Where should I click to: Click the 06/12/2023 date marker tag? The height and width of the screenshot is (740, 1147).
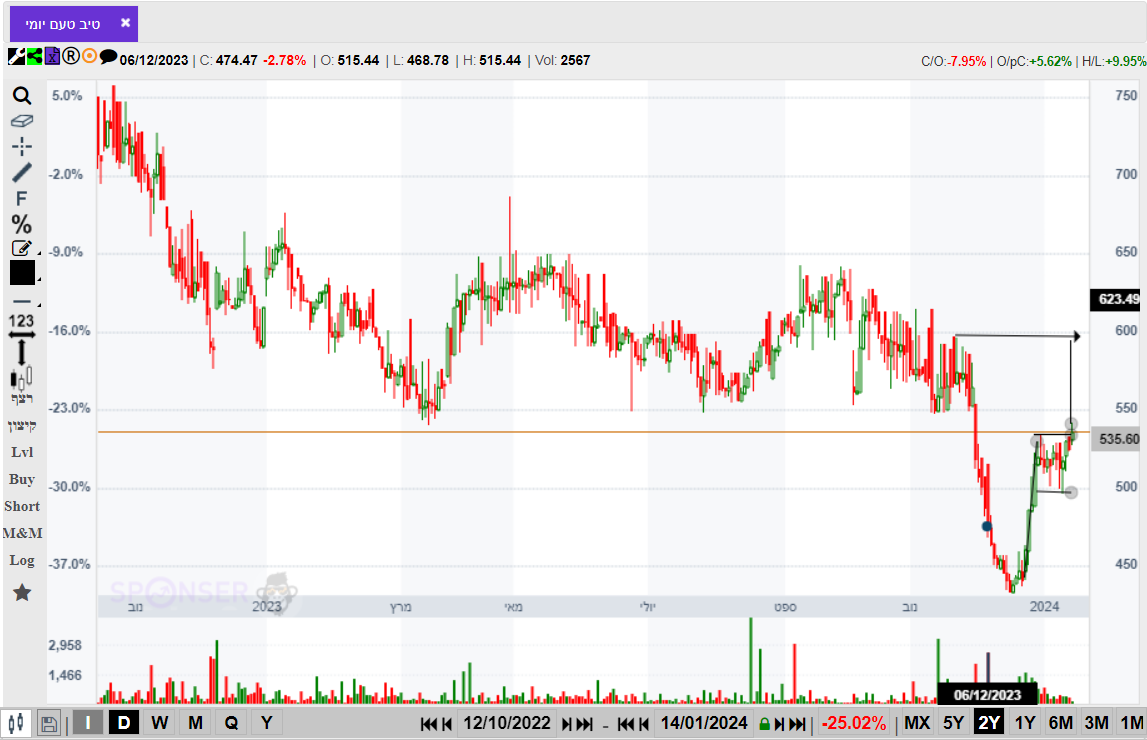988,695
